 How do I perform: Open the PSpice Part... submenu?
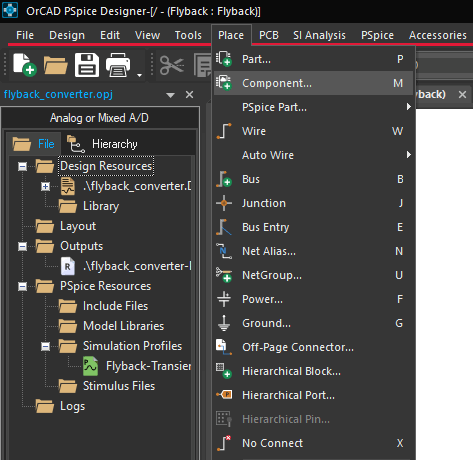click(x=313, y=107)
